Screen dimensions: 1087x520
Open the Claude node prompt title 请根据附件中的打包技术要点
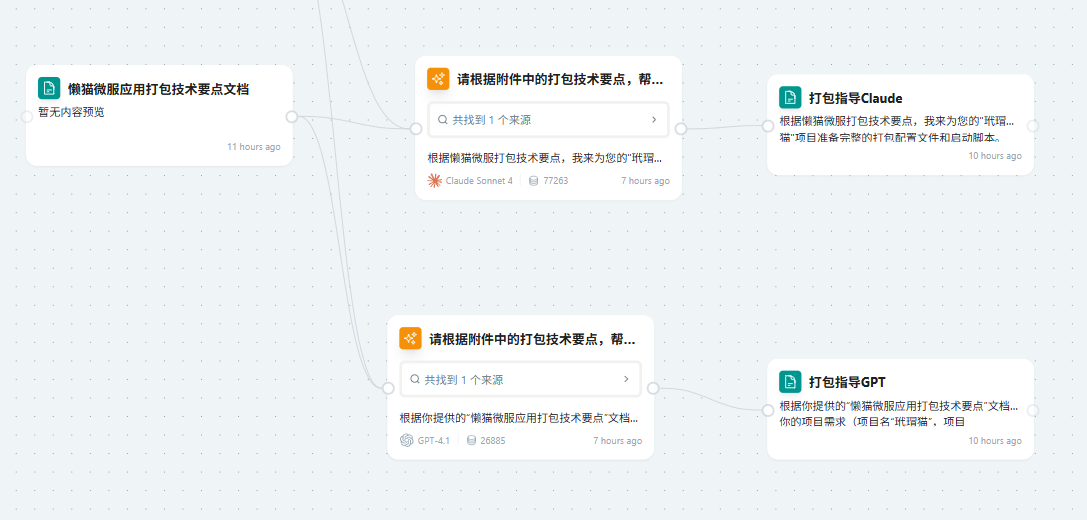pos(560,79)
